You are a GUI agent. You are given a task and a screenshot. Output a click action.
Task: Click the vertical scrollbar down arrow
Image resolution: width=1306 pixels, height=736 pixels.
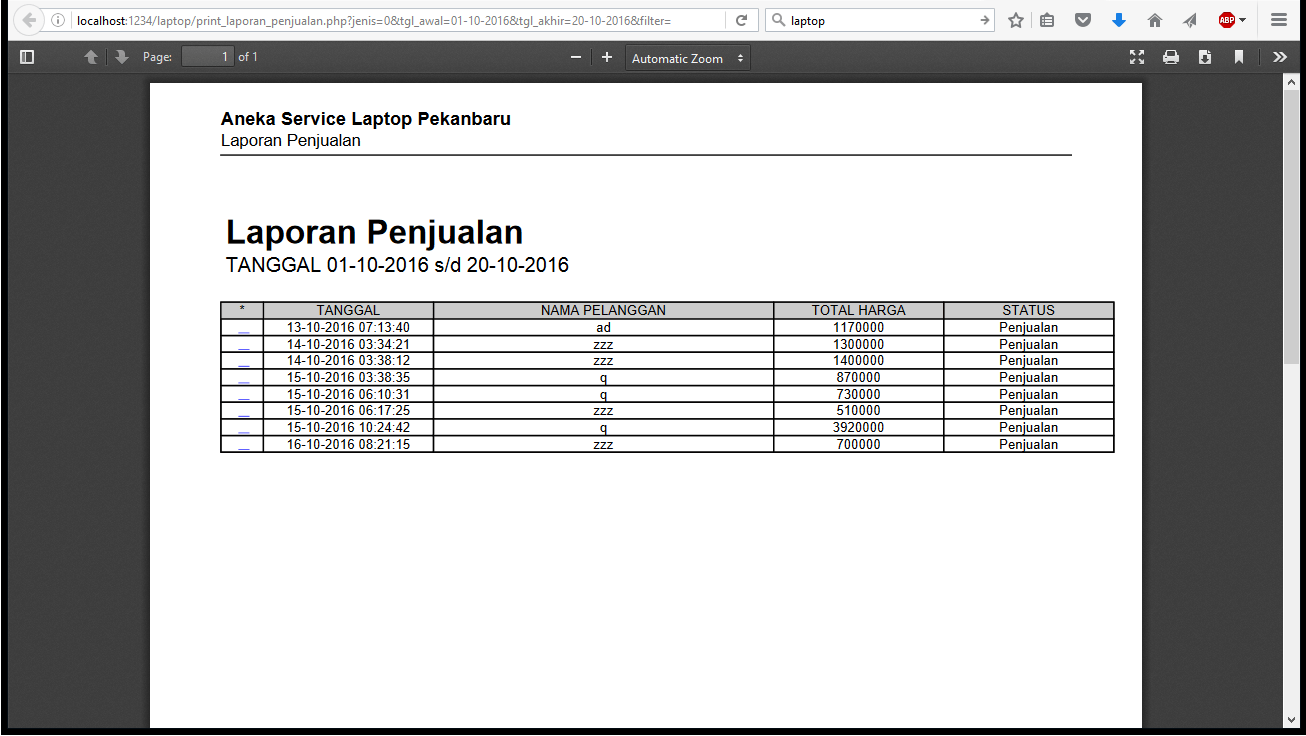coord(1291,719)
